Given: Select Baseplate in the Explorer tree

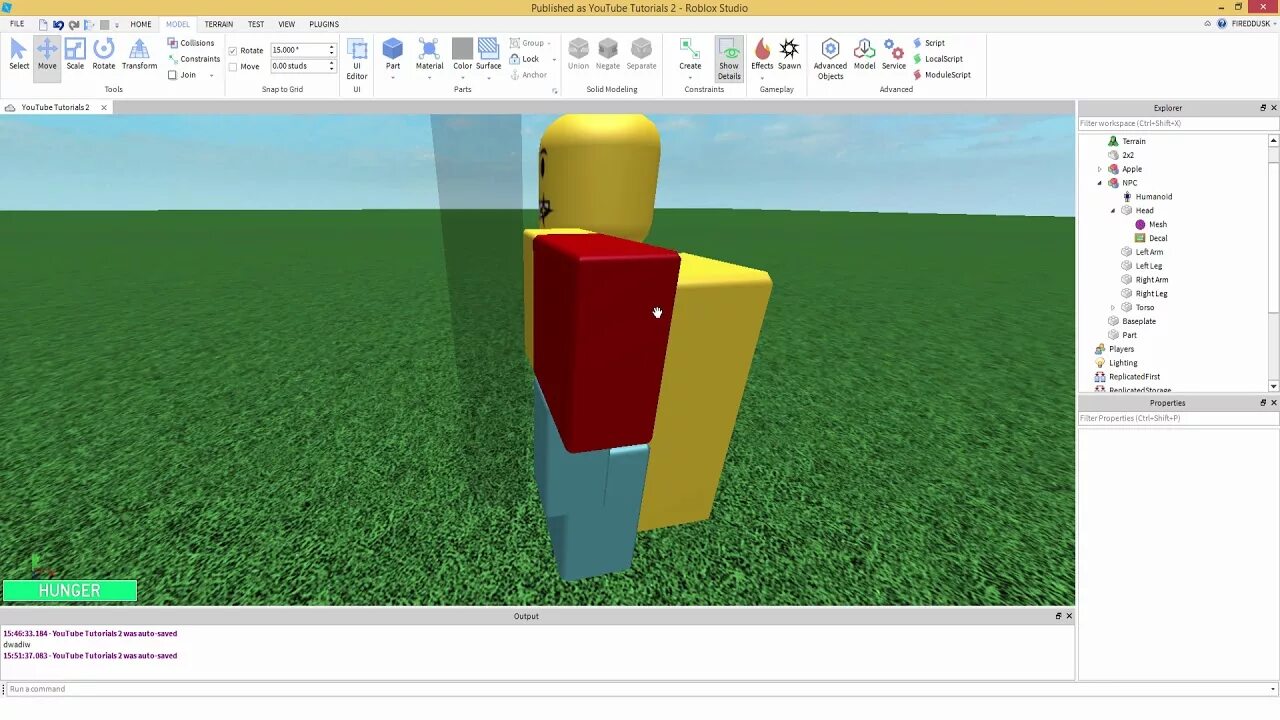Looking at the screenshot, I should (1139, 321).
